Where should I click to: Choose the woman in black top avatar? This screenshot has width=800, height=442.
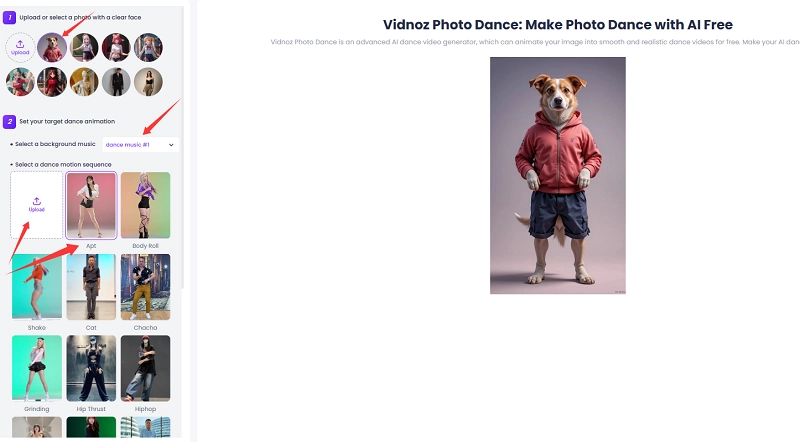148,82
